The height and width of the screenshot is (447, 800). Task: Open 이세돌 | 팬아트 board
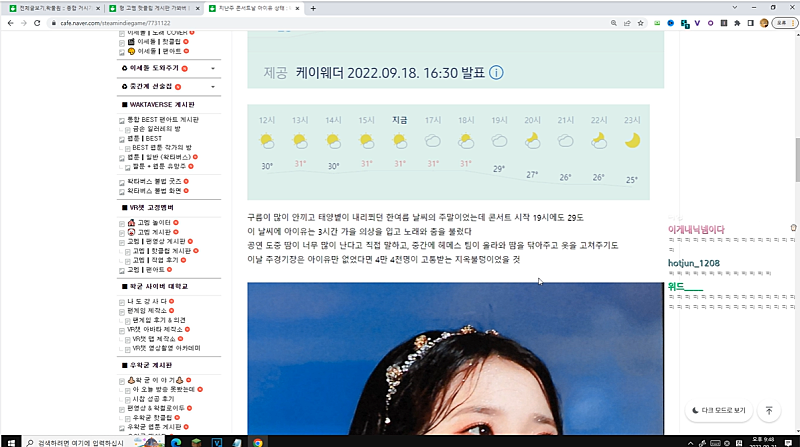[159, 51]
